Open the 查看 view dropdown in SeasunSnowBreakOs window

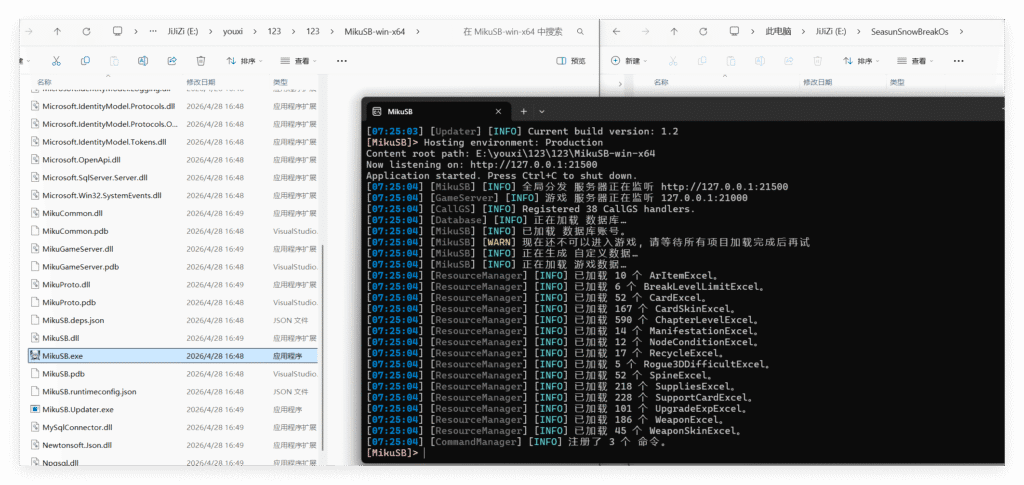click(915, 61)
